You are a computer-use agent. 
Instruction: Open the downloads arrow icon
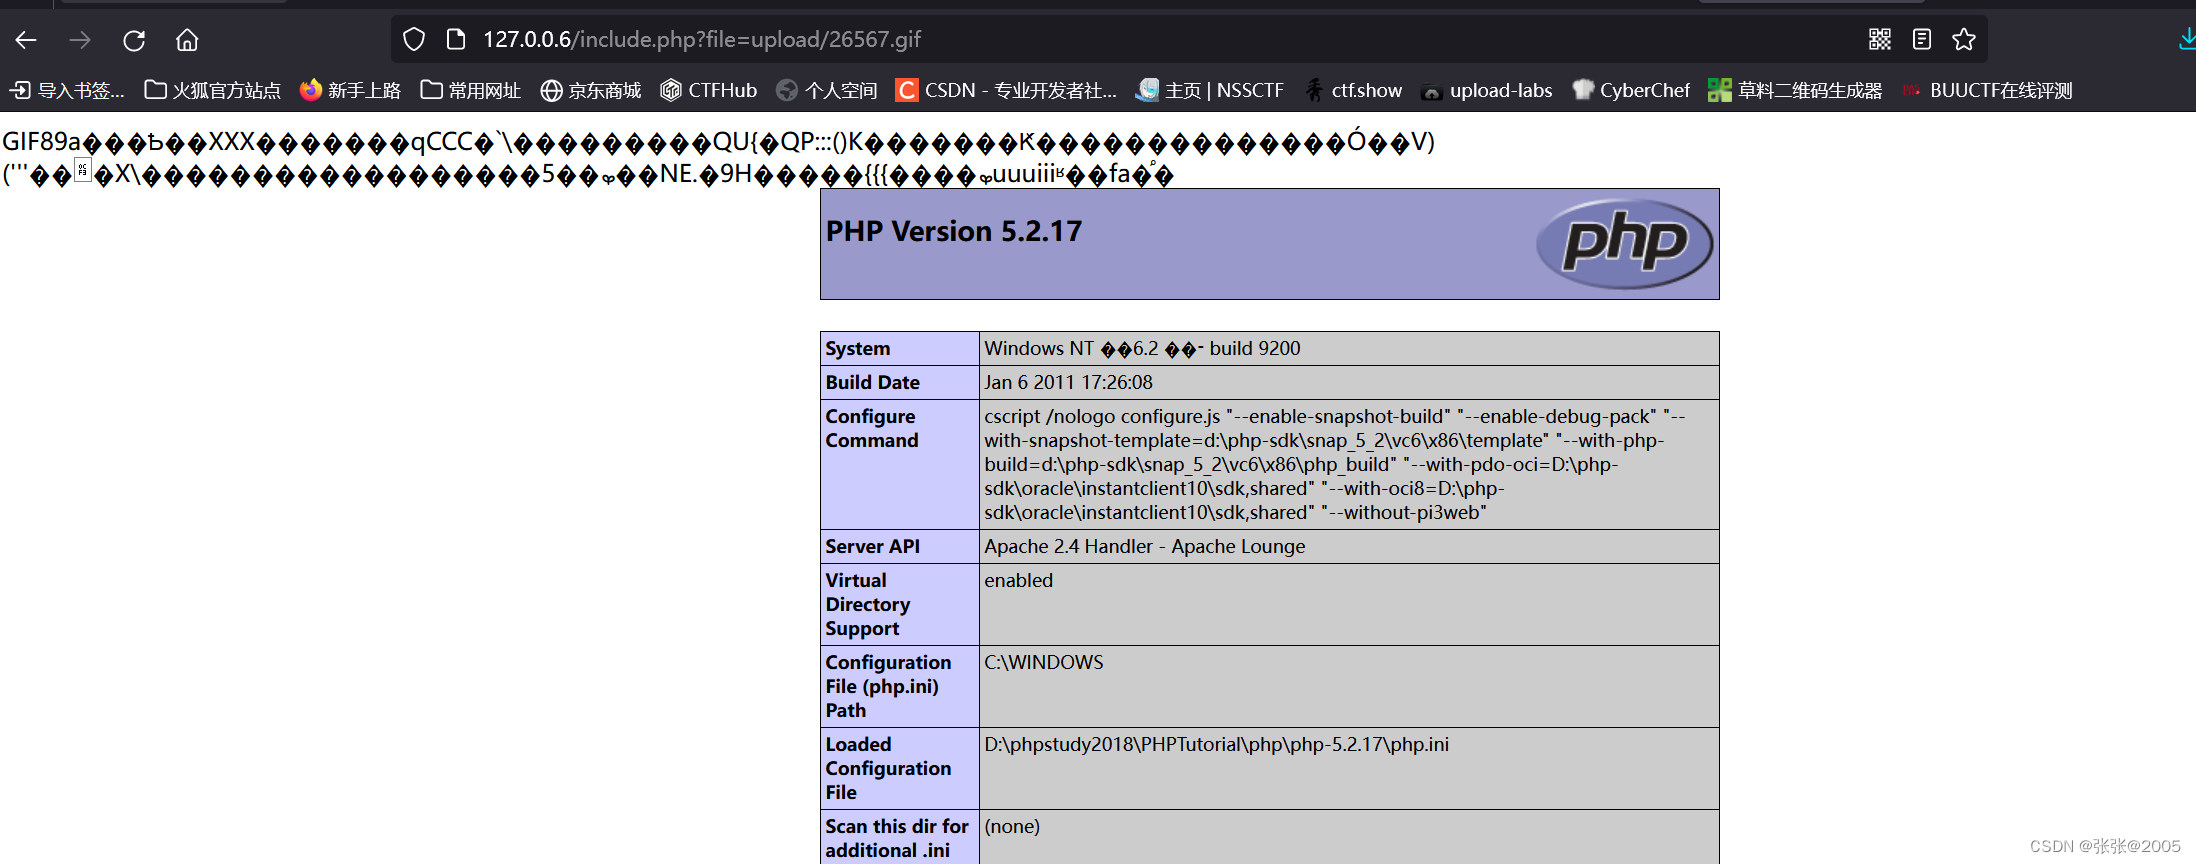coord(2186,40)
